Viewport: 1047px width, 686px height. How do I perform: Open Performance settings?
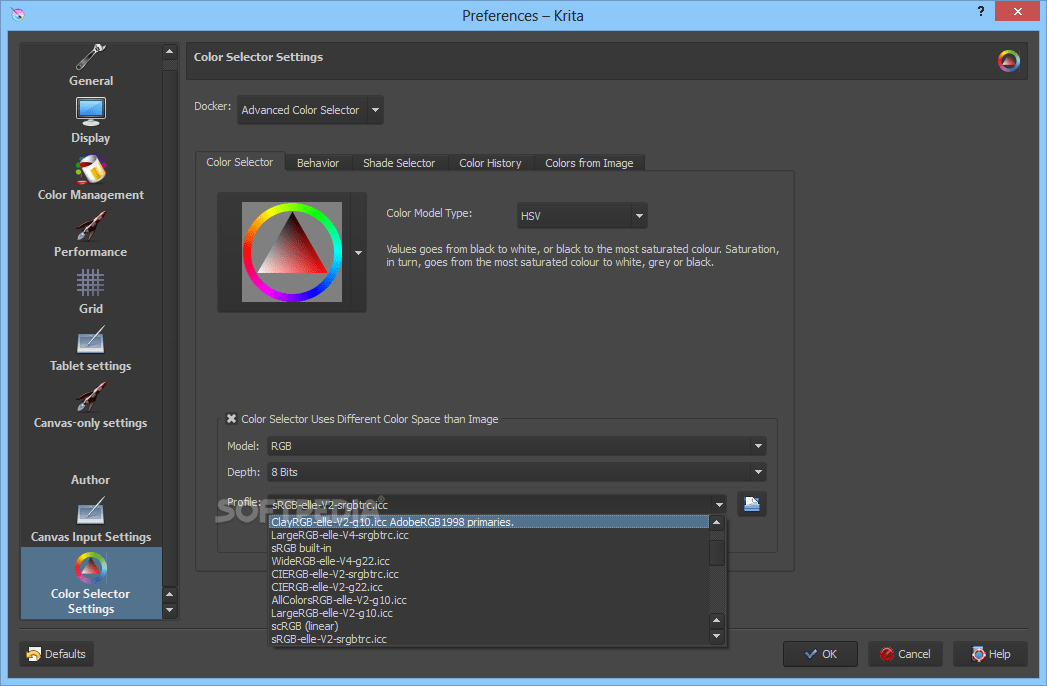pyautogui.click(x=90, y=233)
